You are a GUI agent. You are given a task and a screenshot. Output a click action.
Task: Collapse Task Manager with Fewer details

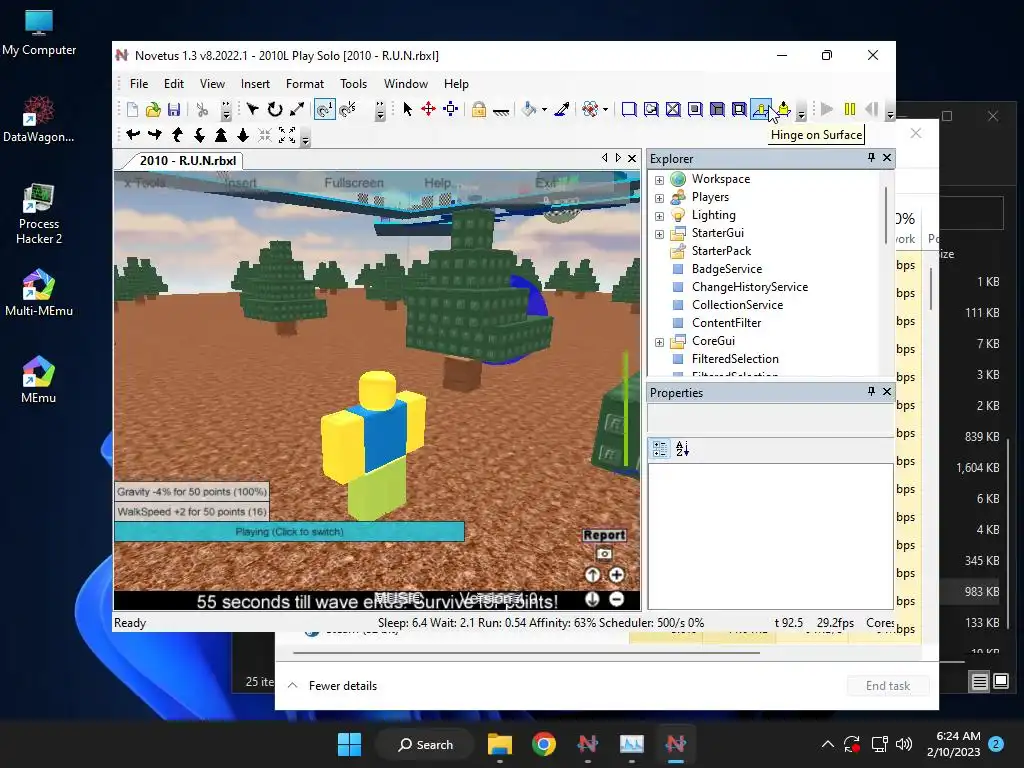click(332, 686)
